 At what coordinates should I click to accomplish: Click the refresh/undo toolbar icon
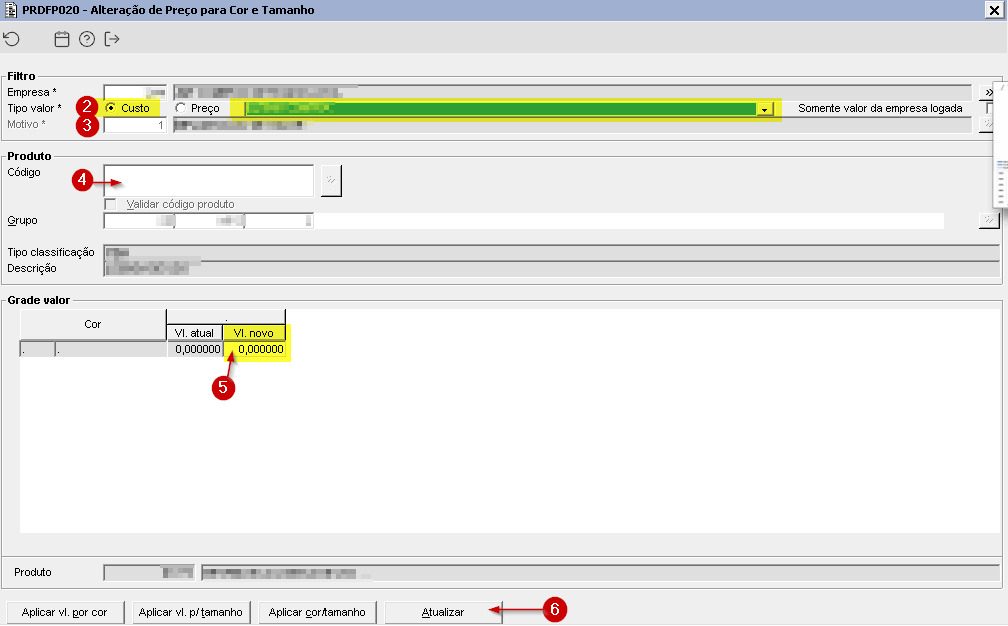tap(12, 39)
